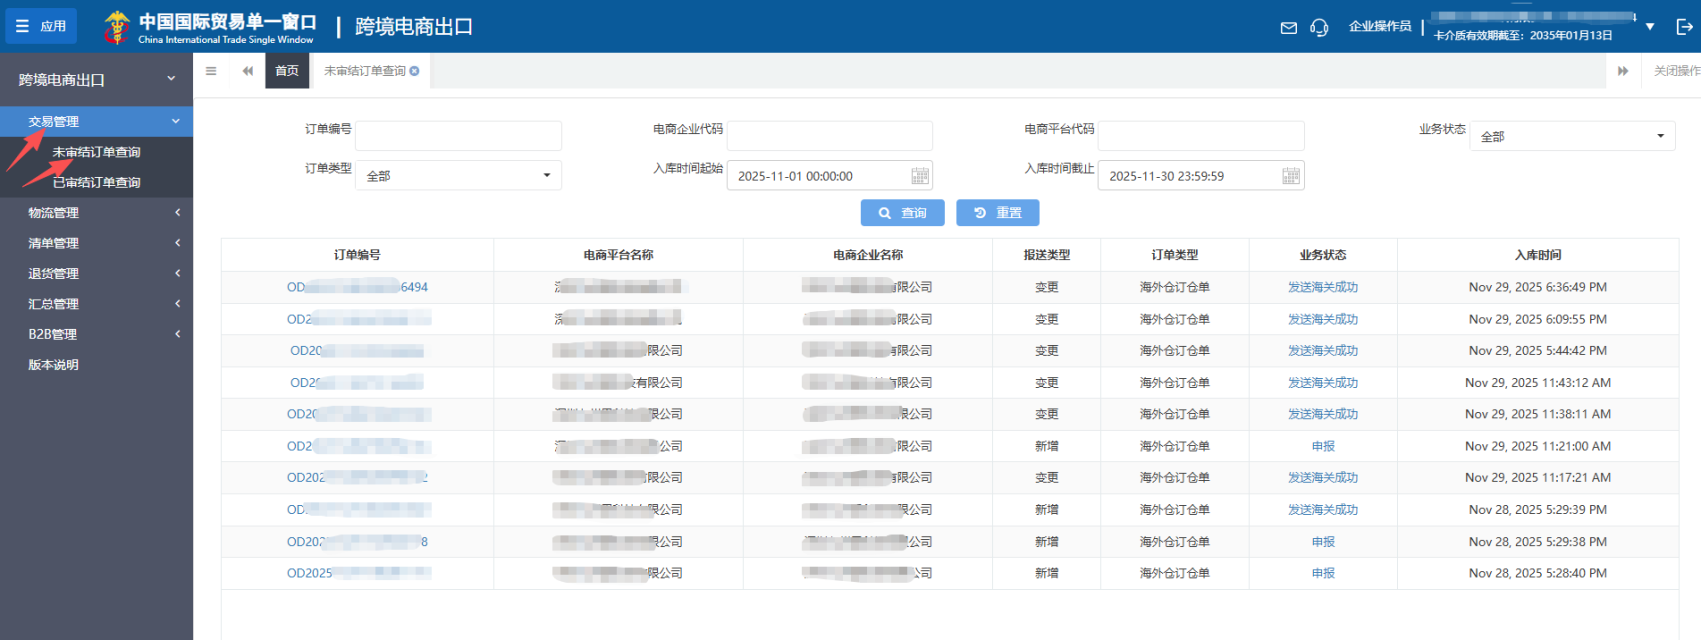This screenshot has height=640, width=1701.
Task: Close the 未审结订单查询 tab
Action: coord(415,71)
